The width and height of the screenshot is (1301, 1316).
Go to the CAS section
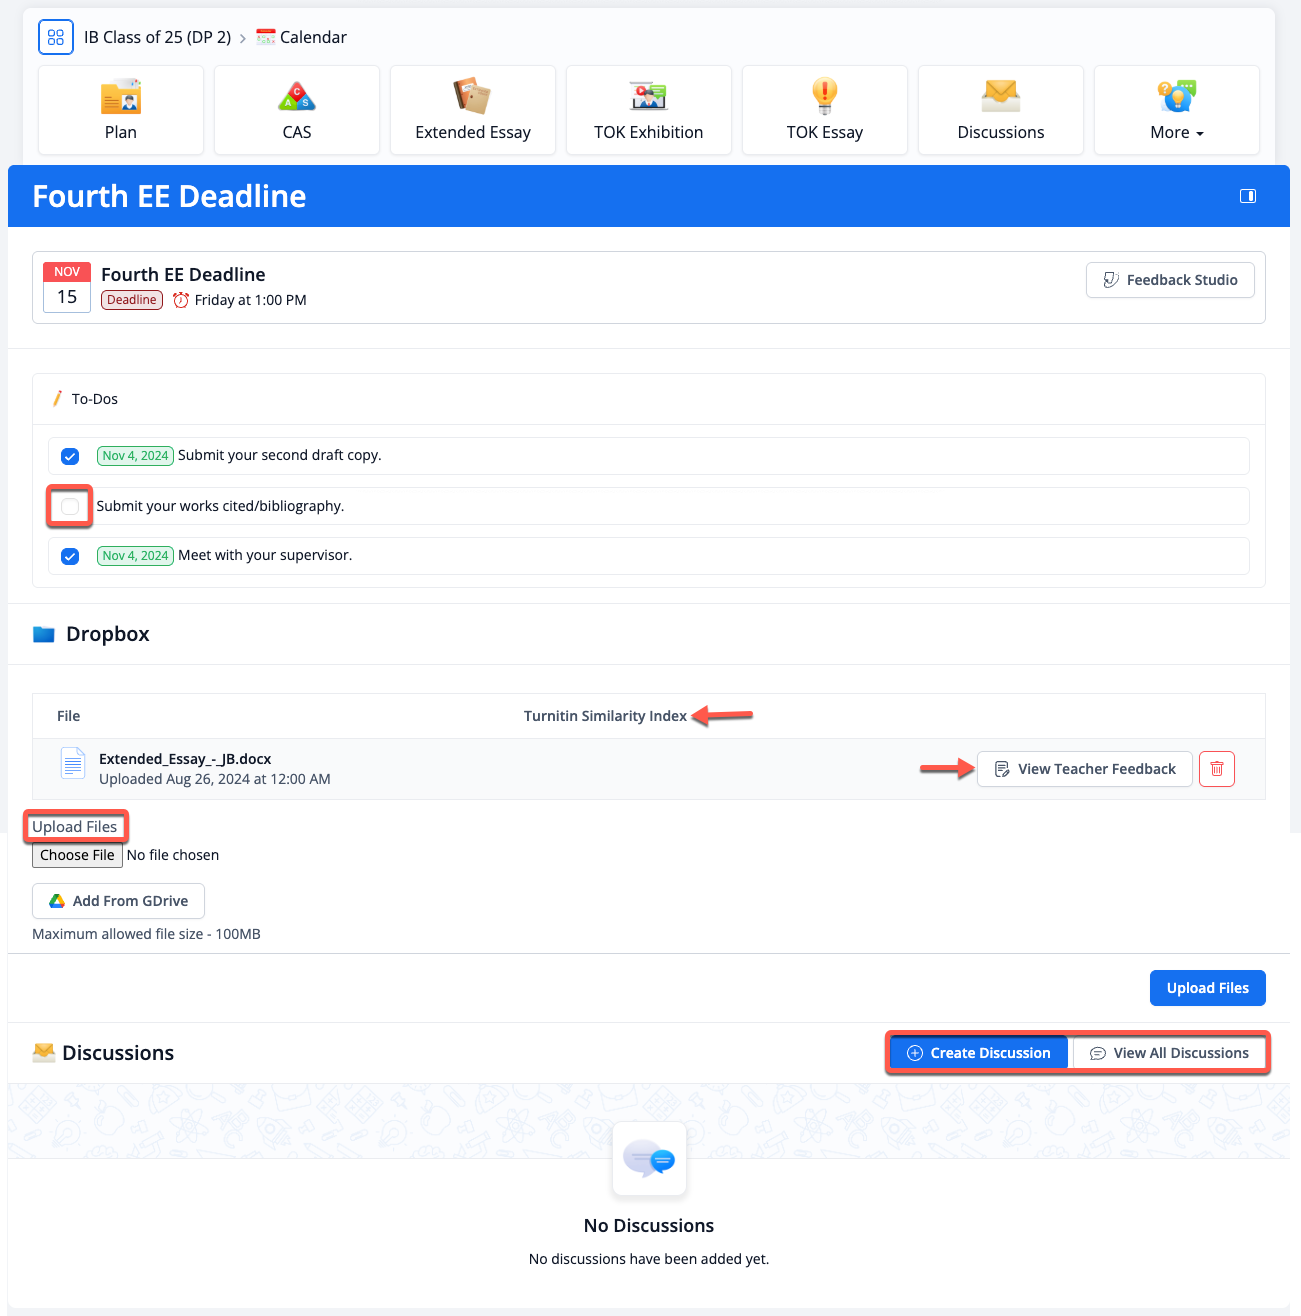click(x=297, y=111)
